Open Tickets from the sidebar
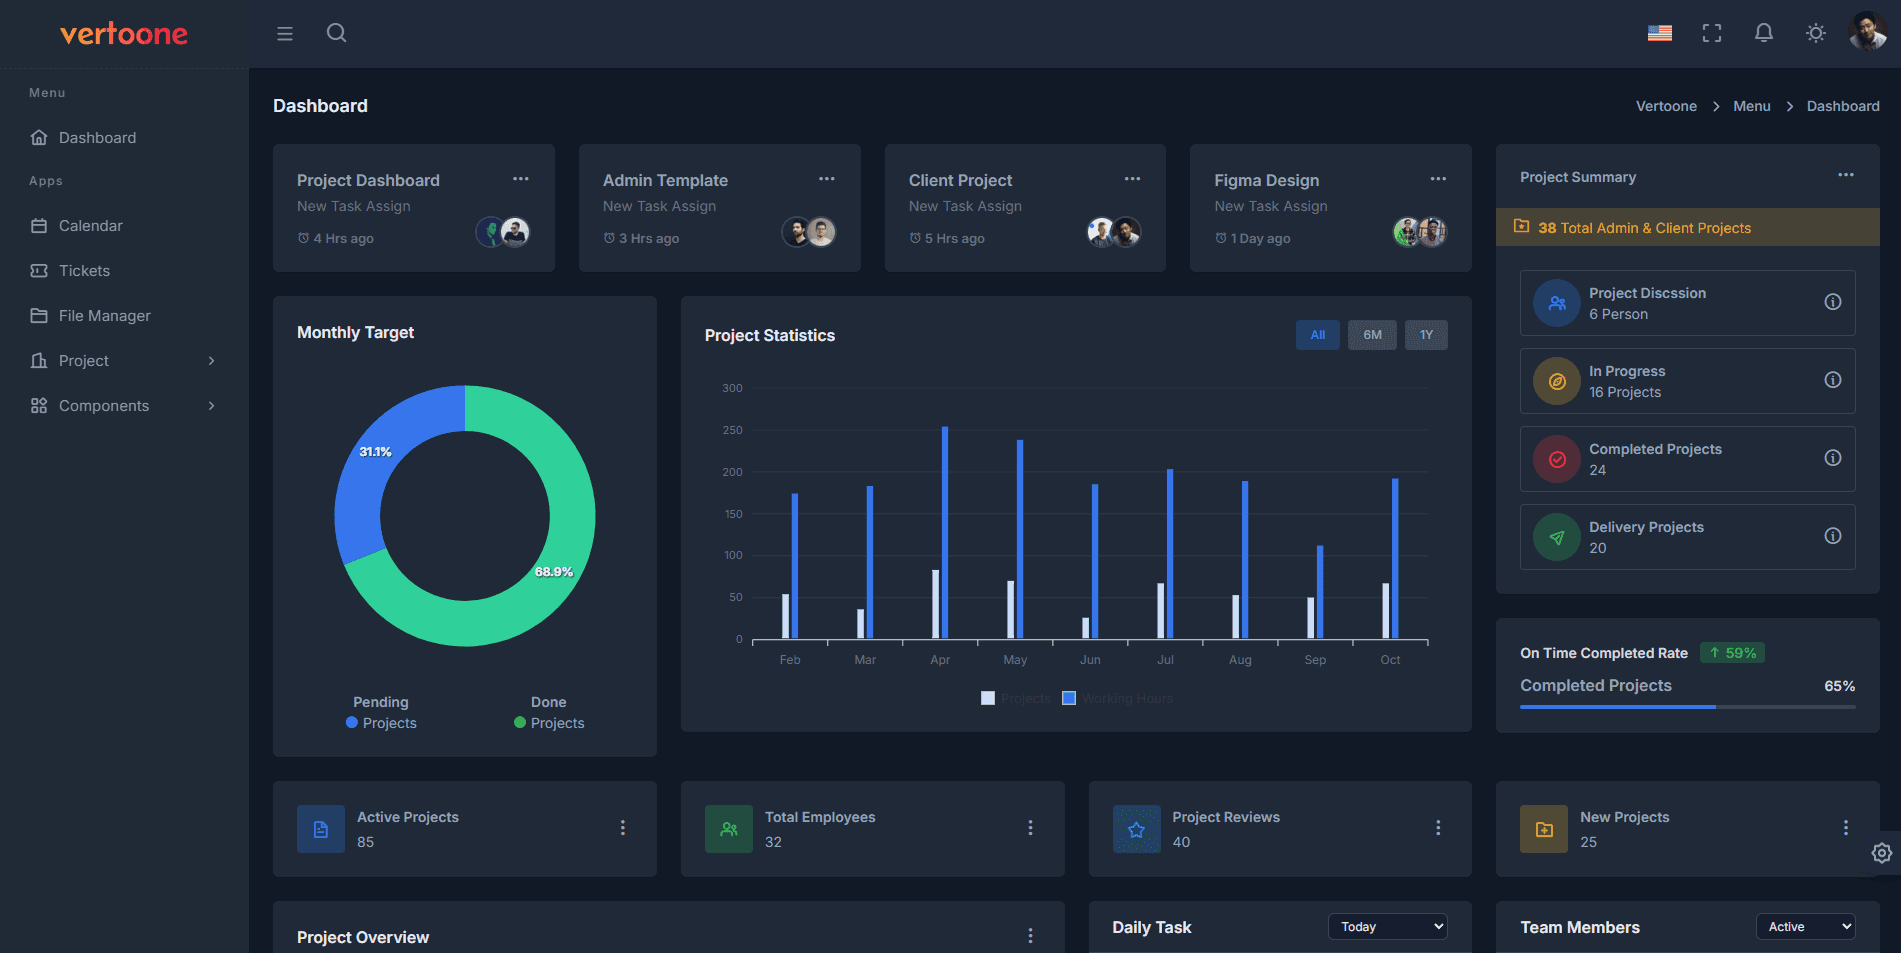The image size is (1901, 953). point(83,270)
